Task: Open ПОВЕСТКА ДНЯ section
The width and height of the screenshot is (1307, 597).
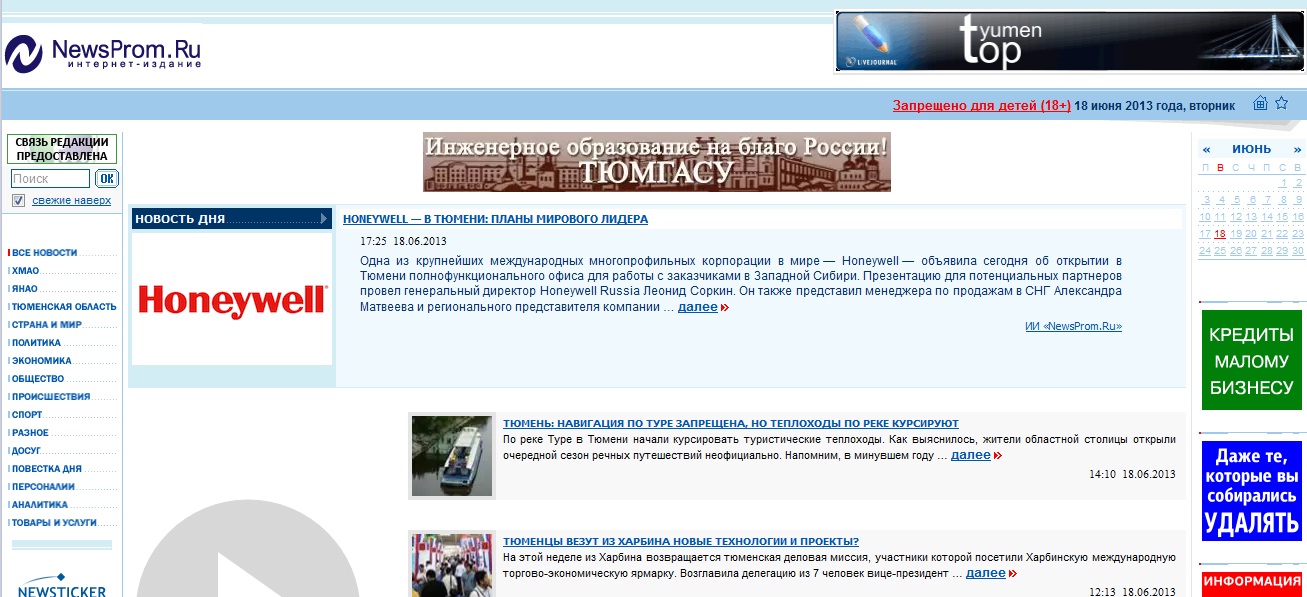Action: pyautogui.click(x=47, y=469)
